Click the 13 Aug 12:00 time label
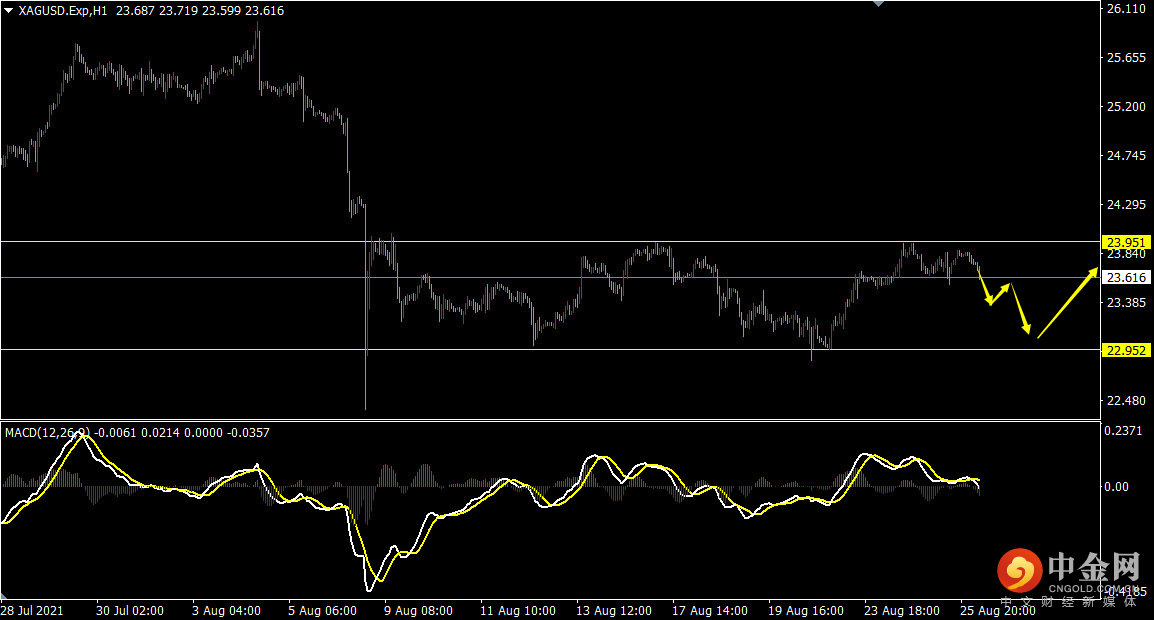The height and width of the screenshot is (620, 1154). (614, 611)
